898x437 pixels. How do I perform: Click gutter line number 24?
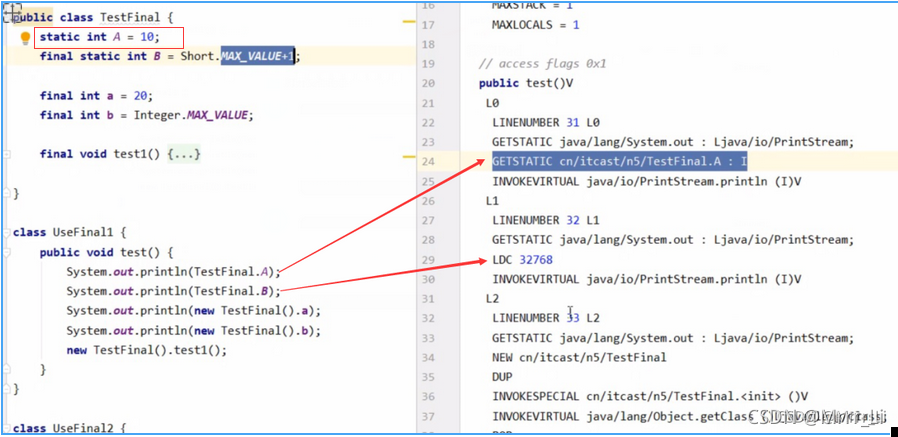click(428, 162)
